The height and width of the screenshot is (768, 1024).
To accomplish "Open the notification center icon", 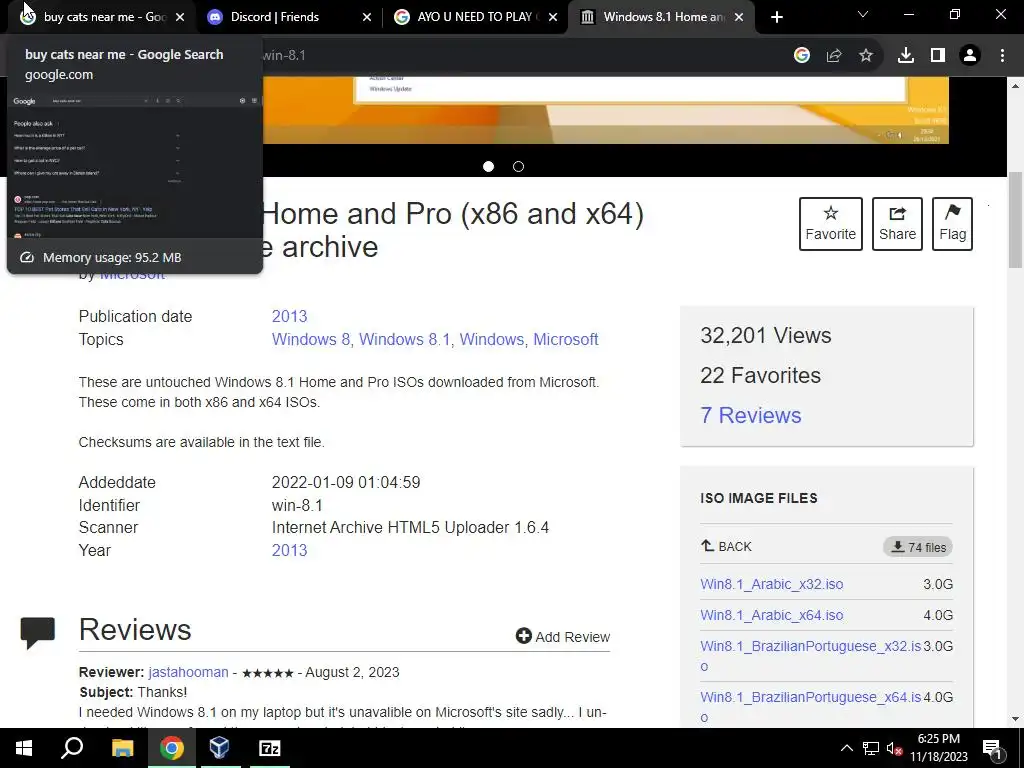I will (992, 748).
